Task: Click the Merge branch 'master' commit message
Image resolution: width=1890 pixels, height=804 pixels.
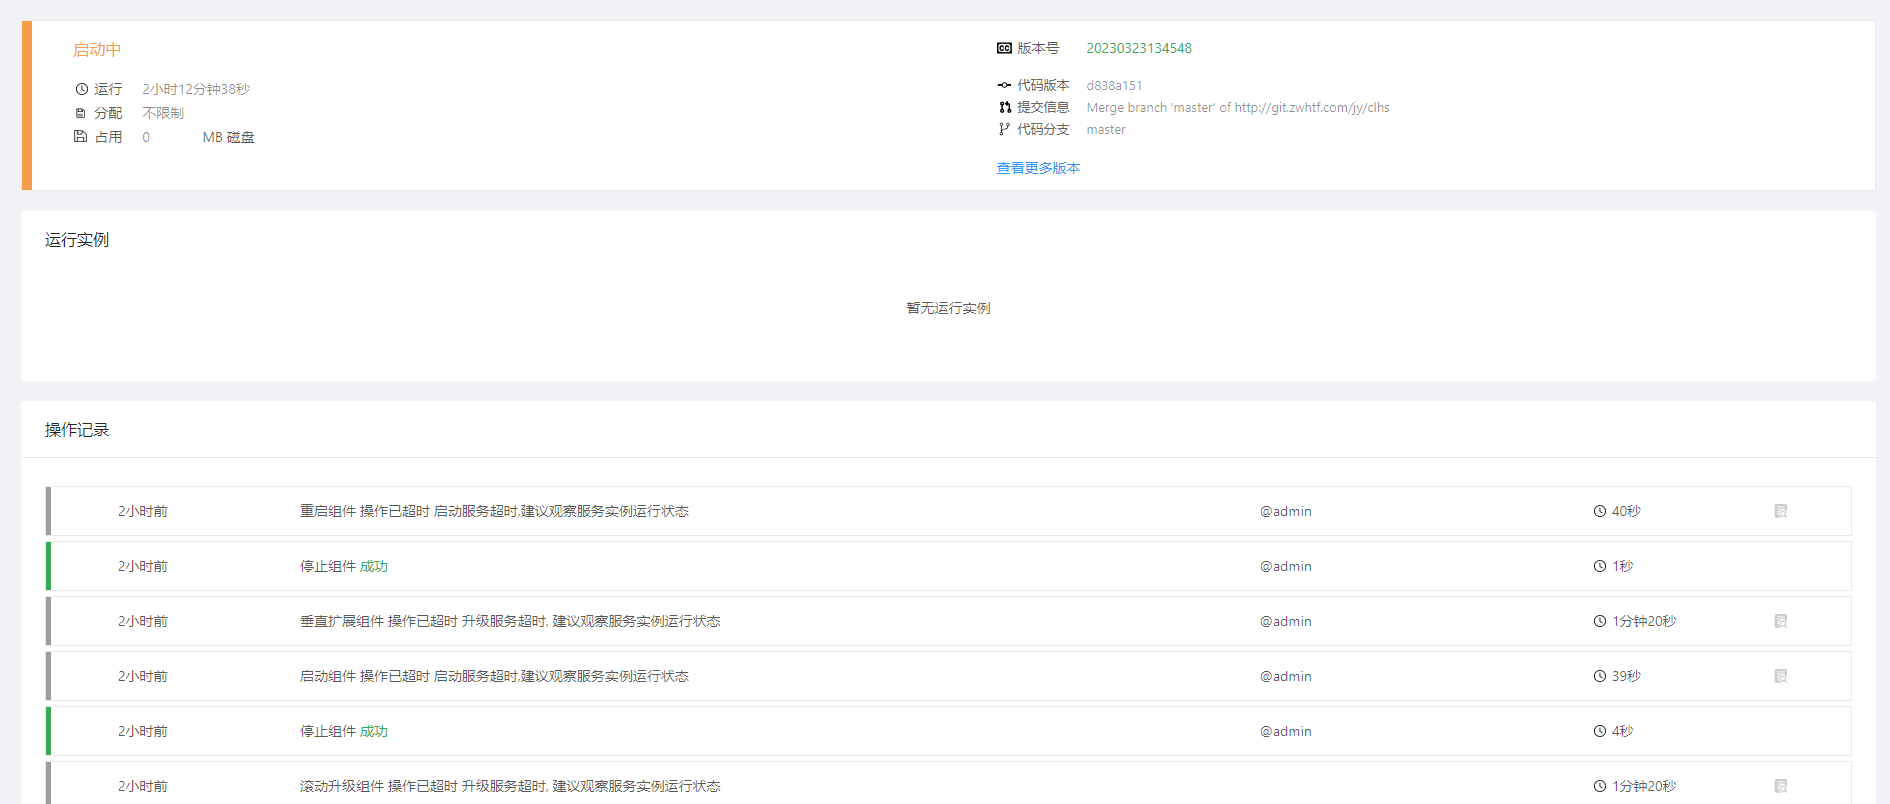Action: click(x=1238, y=107)
